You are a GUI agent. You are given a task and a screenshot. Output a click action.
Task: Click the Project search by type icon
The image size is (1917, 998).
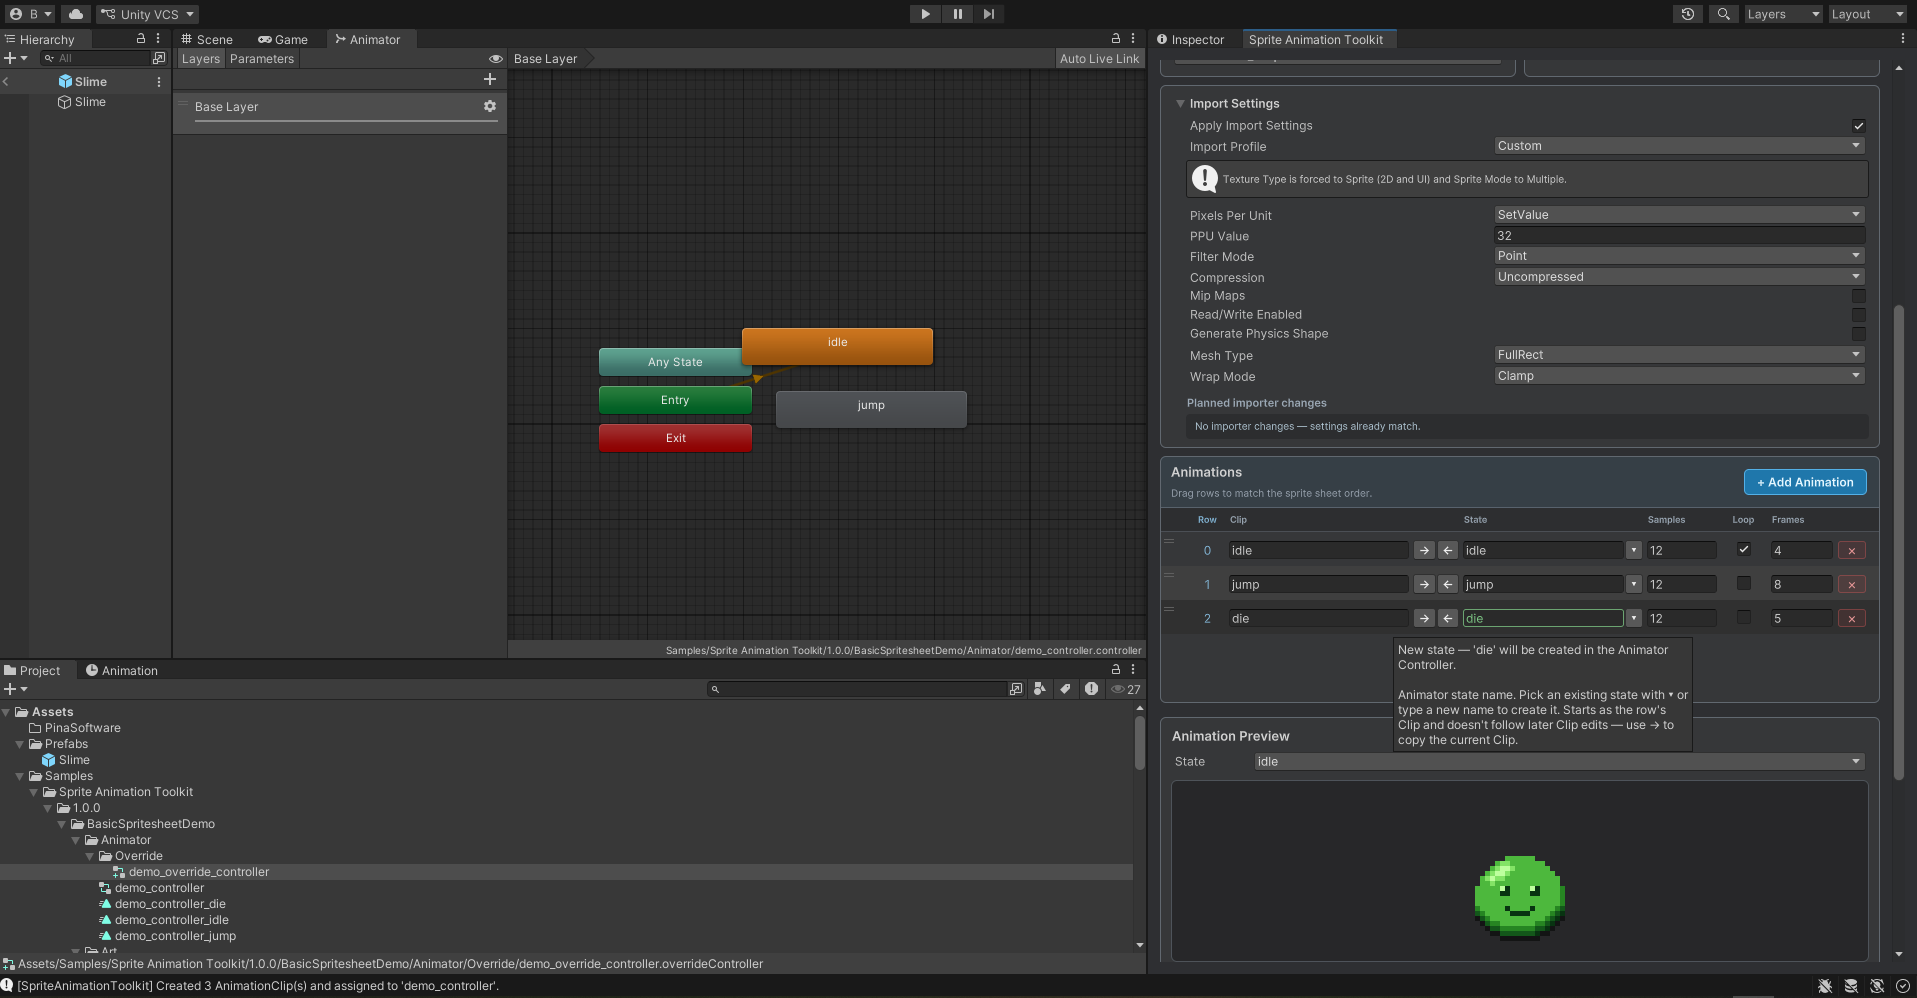tap(1040, 689)
